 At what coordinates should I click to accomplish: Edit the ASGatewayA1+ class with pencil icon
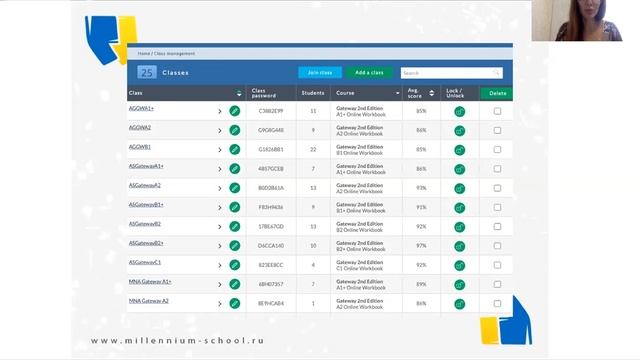pos(235,169)
